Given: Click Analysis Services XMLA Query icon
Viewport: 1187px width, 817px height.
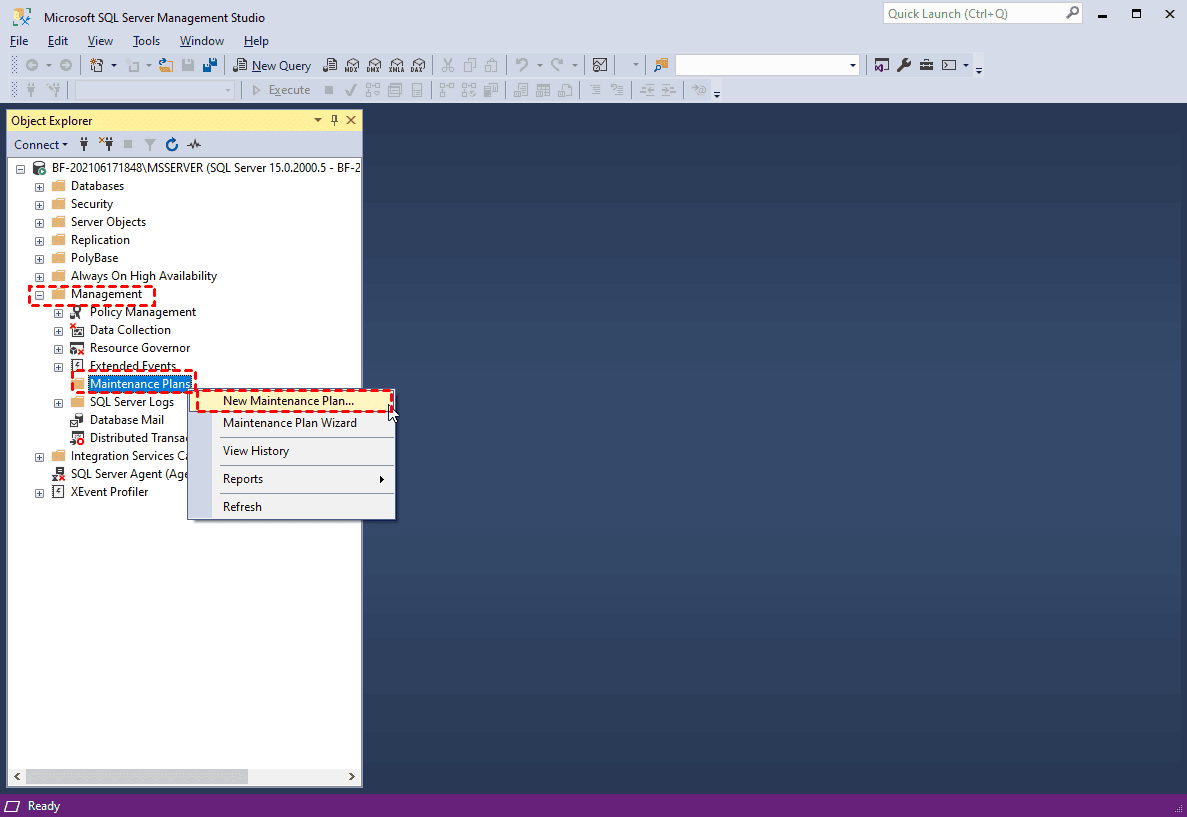Looking at the screenshot, I should point(396,66).
